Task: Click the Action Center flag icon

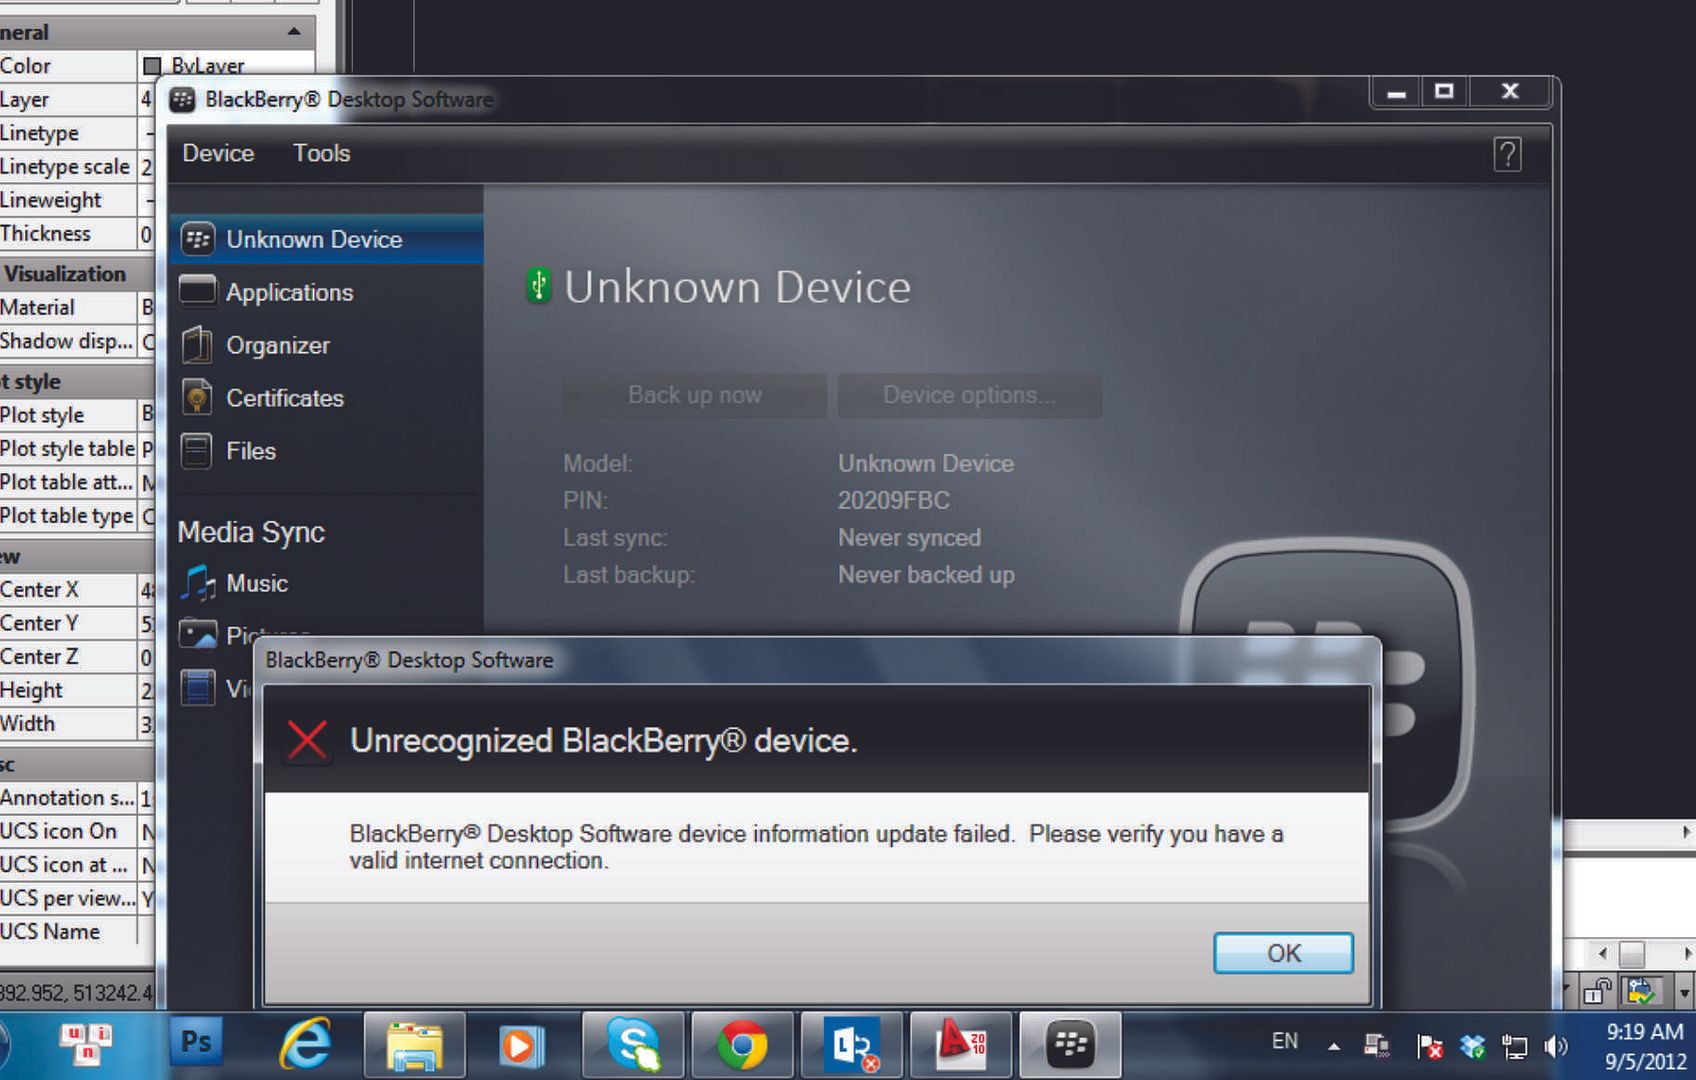Action: pos(1430,1047)
